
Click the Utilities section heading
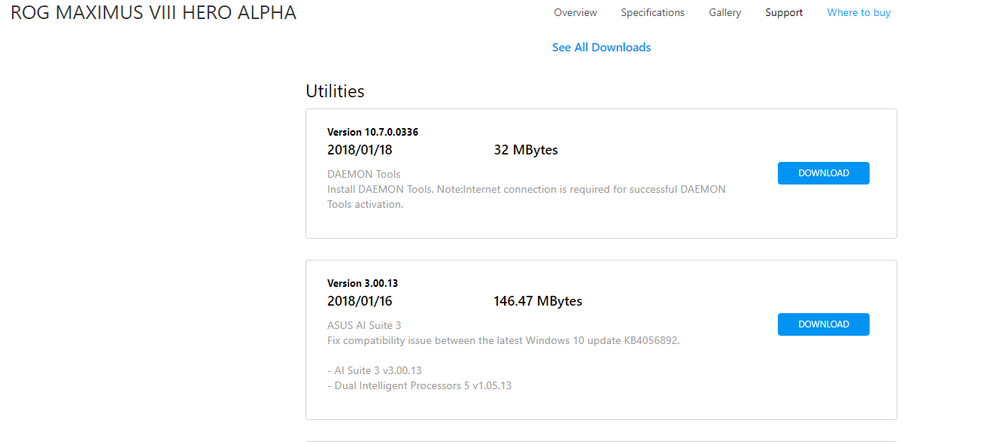coord(335,91)
